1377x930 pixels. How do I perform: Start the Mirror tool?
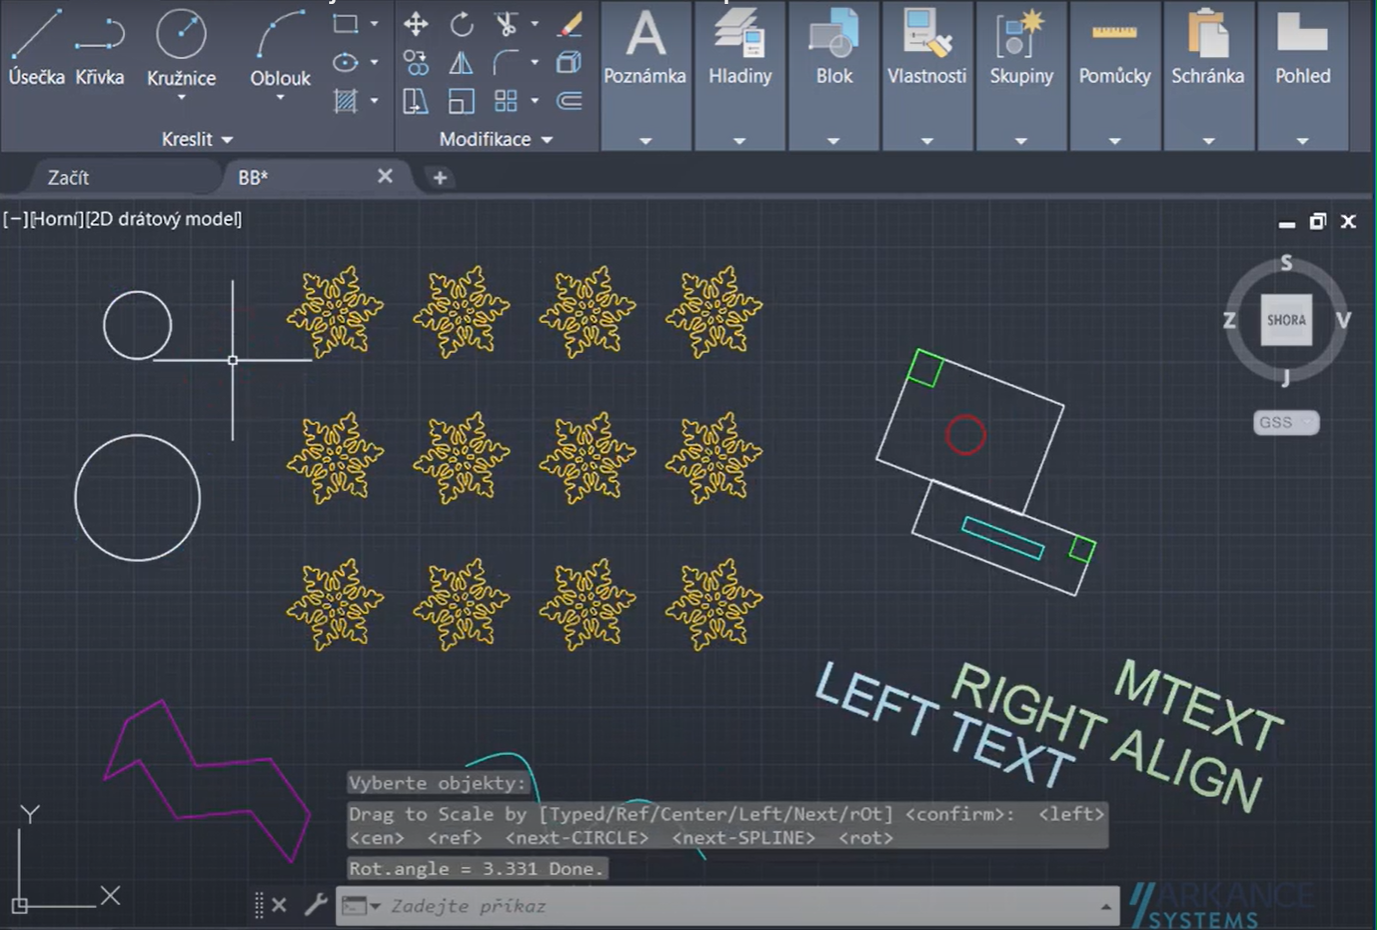461,62
